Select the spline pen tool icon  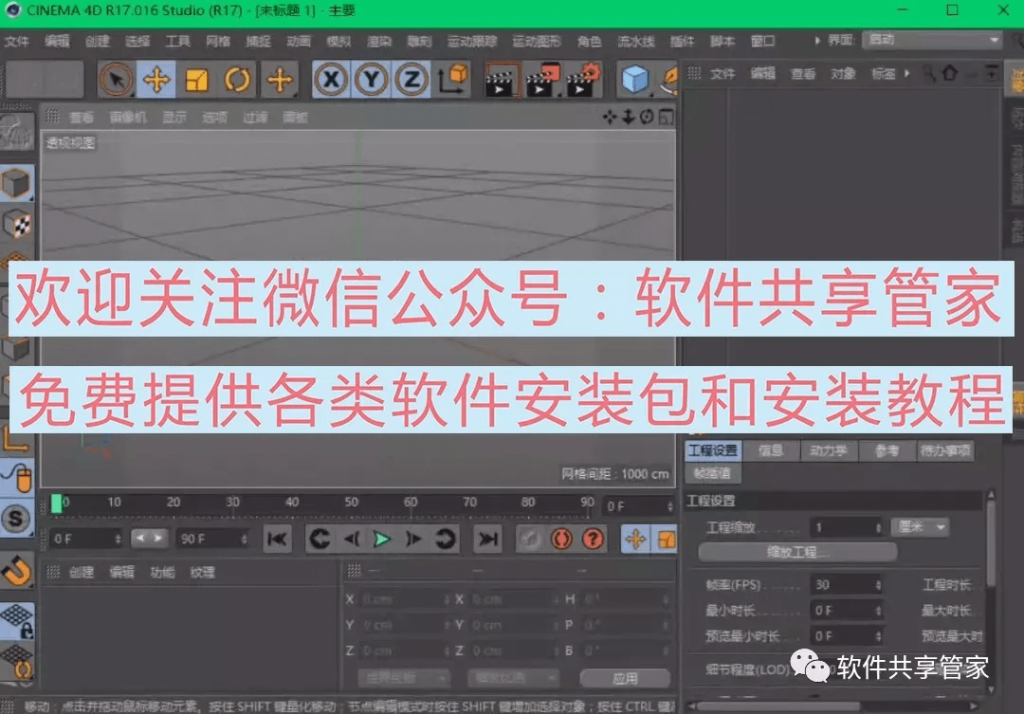[x=669, y=80]
